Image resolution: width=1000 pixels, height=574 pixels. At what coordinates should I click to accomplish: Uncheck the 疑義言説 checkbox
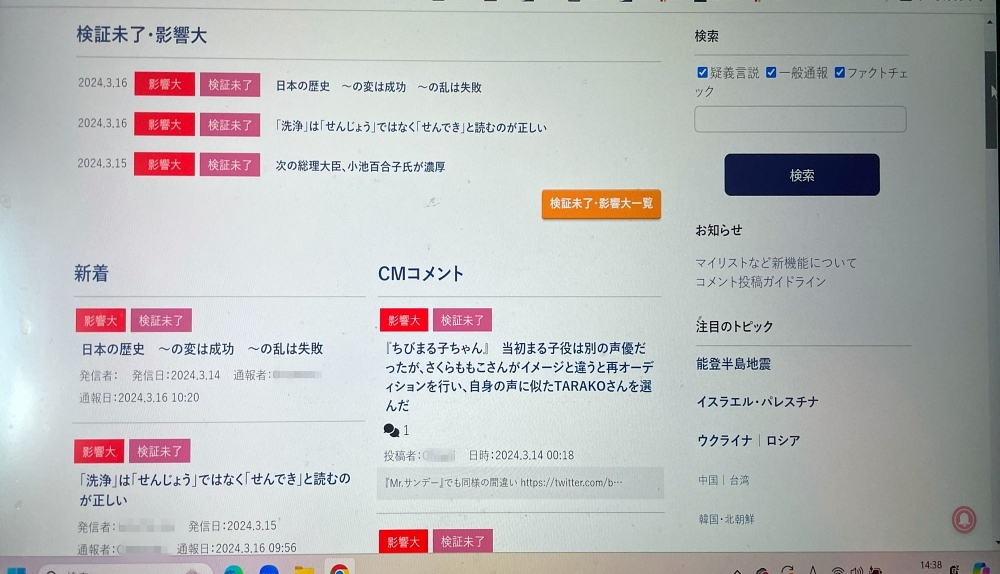[x=702, y=73]
